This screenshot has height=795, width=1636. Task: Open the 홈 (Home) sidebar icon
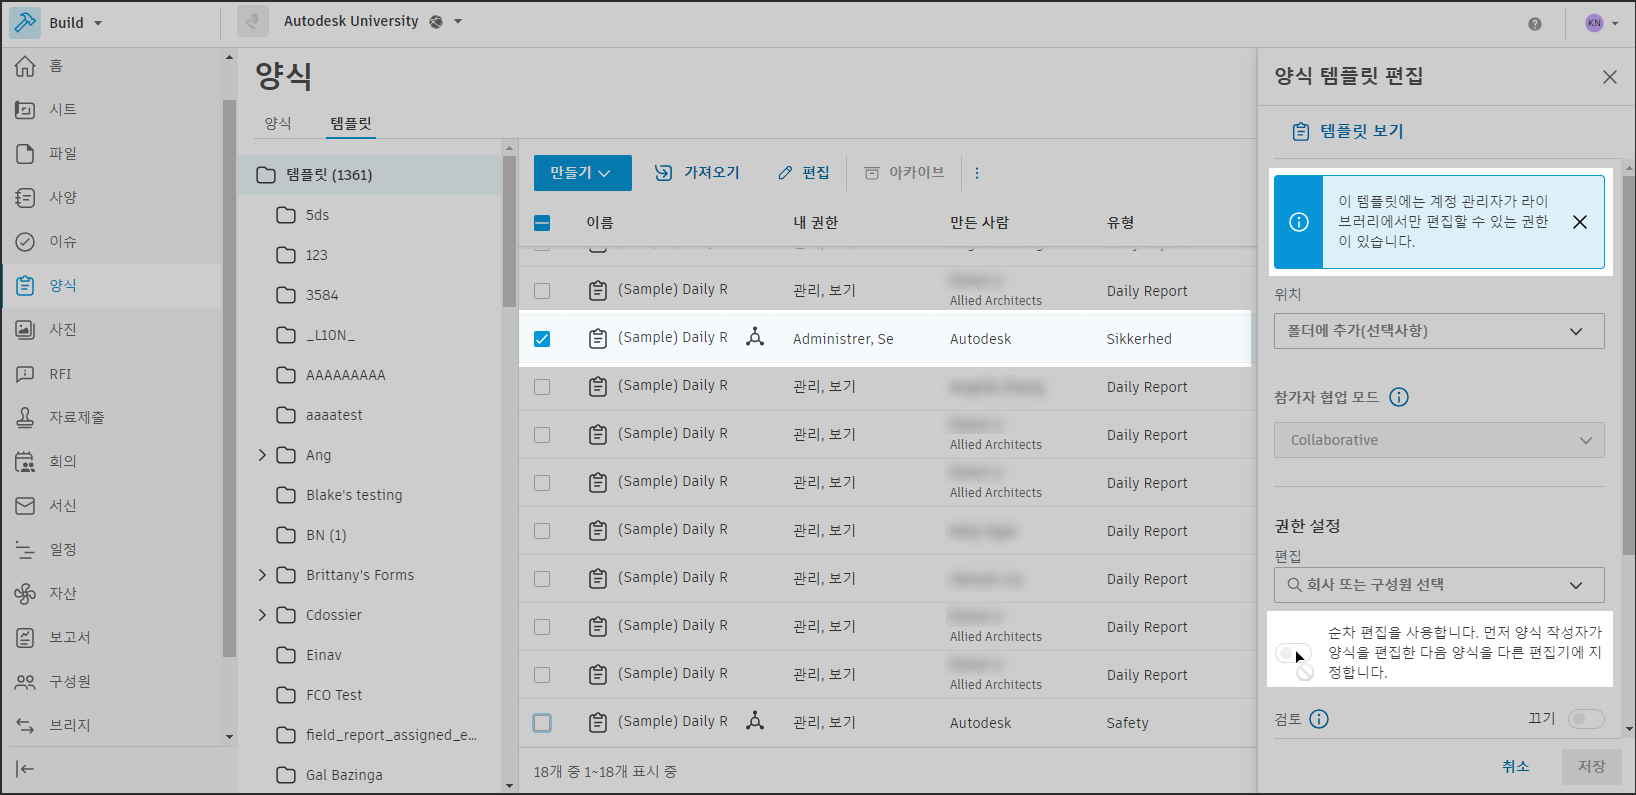click(25, 66)
